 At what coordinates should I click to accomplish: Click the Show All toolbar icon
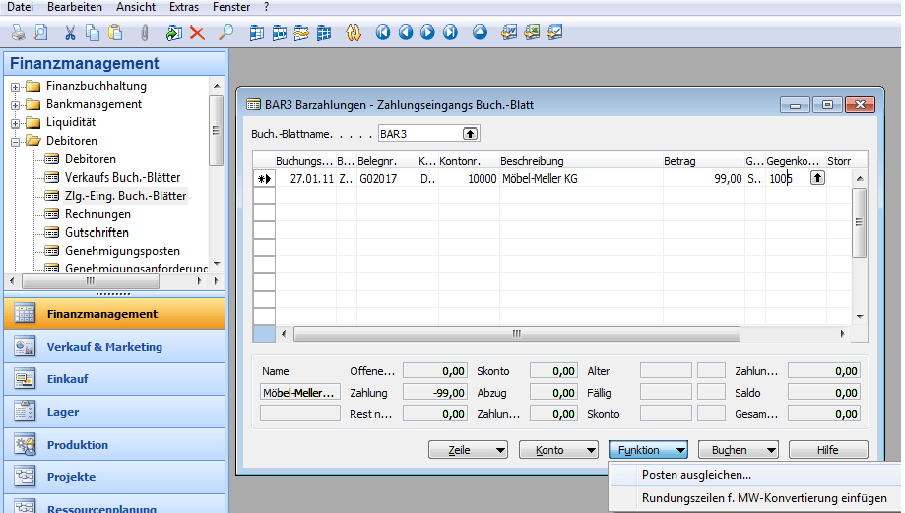click(x=324, y=32)
